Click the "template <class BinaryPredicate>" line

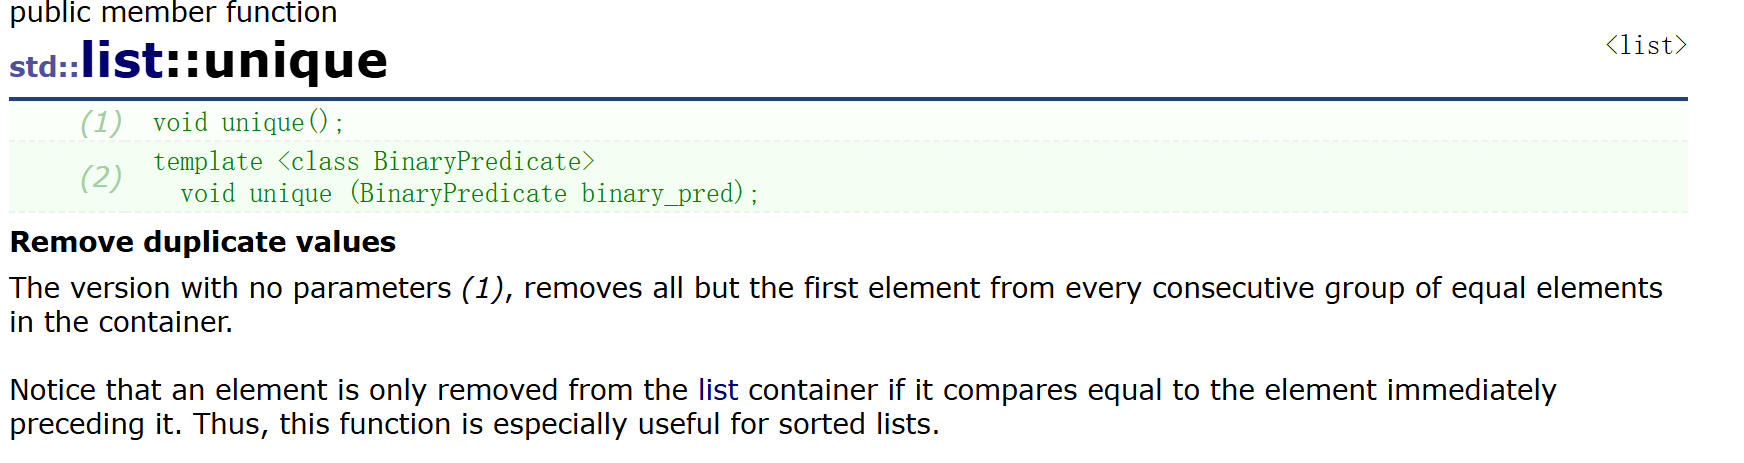[x=373, y=162]
